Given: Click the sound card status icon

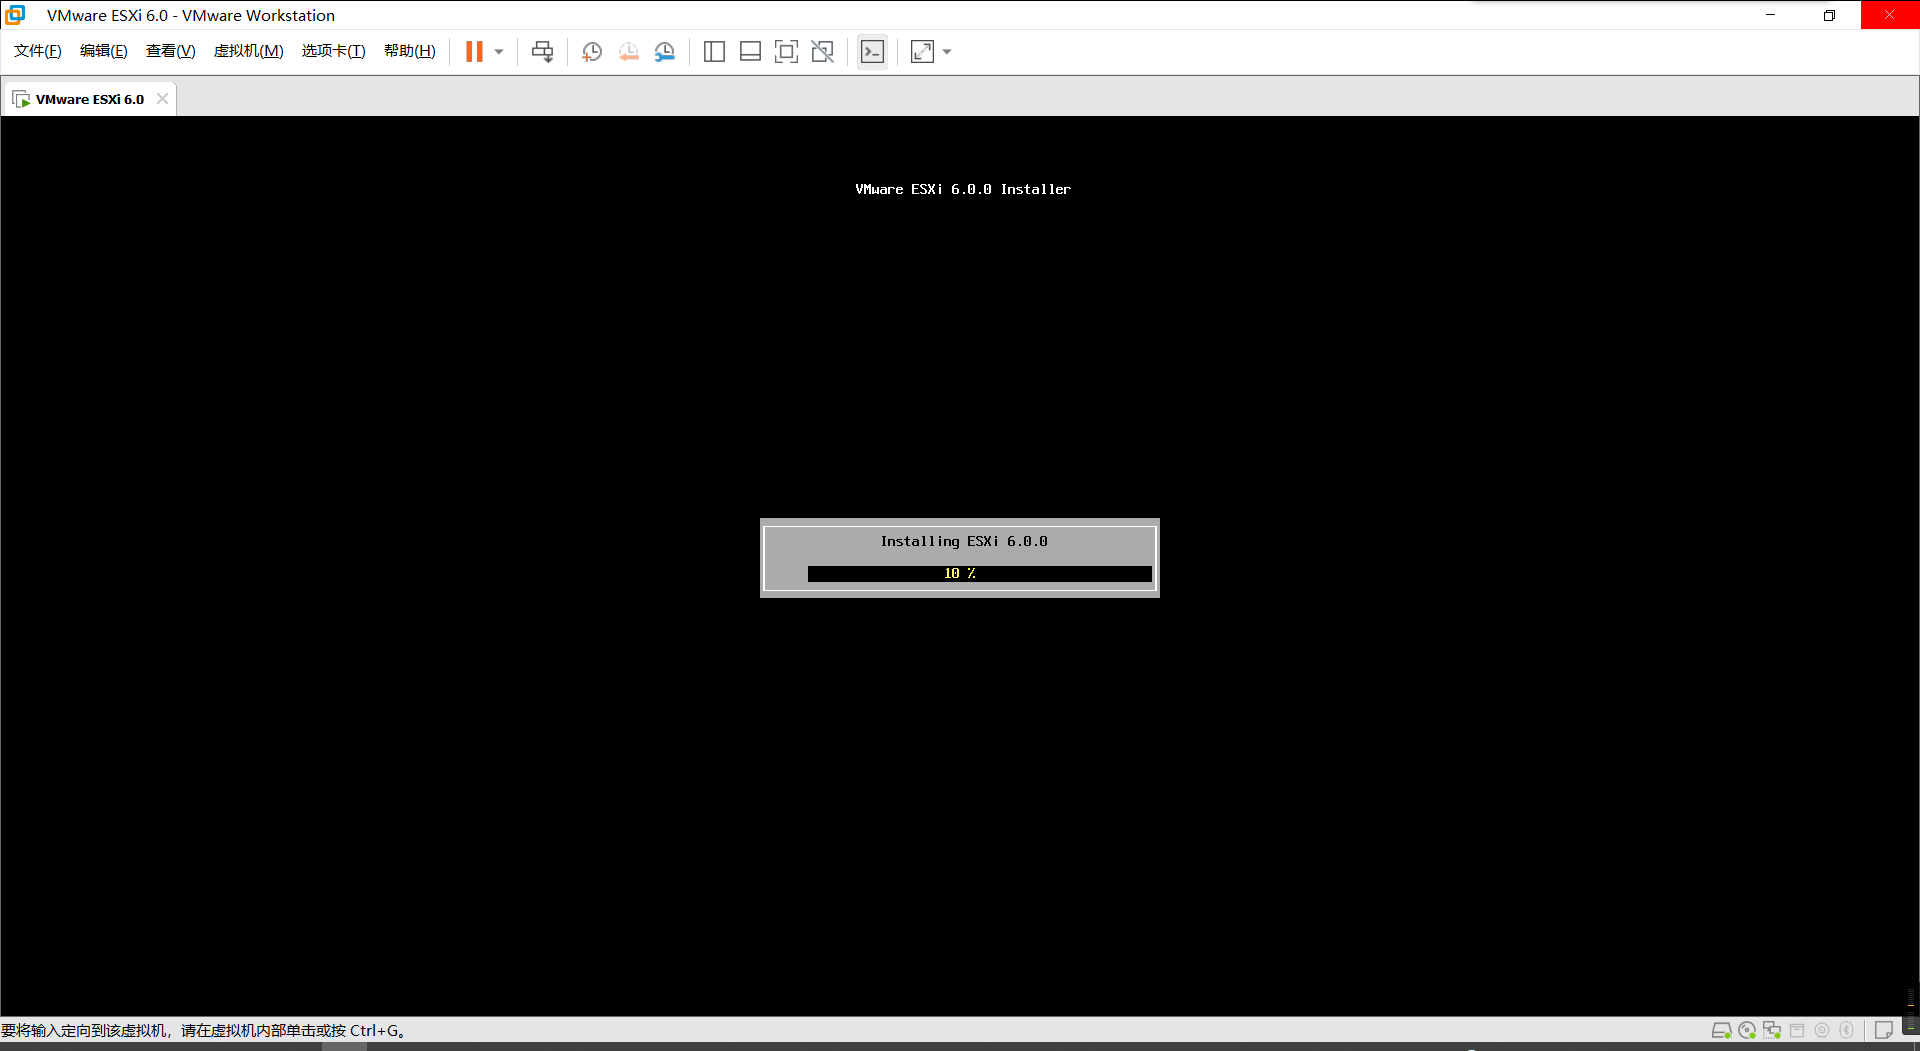Looking at the screenshot, I should (1822, 1030).
